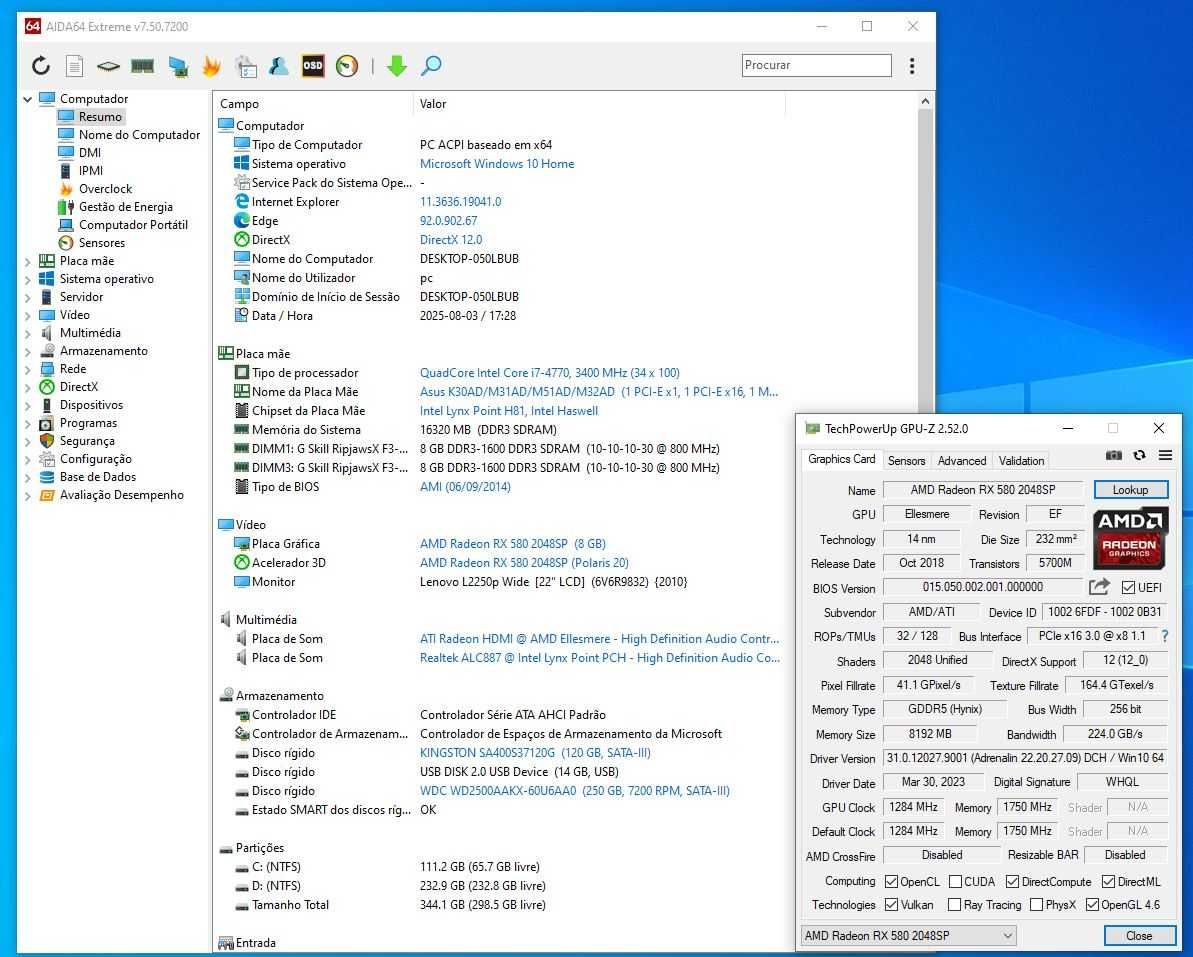The width and height of the screenshot is (1193, 957).
Task: Switch to the Sensors tab in GPU-Z
Action: [x=906, y=460]
